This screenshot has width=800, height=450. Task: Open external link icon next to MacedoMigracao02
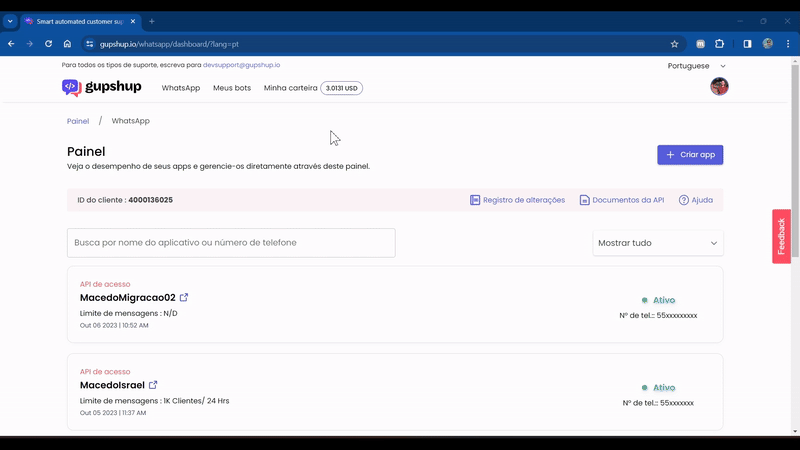point(184,297)
